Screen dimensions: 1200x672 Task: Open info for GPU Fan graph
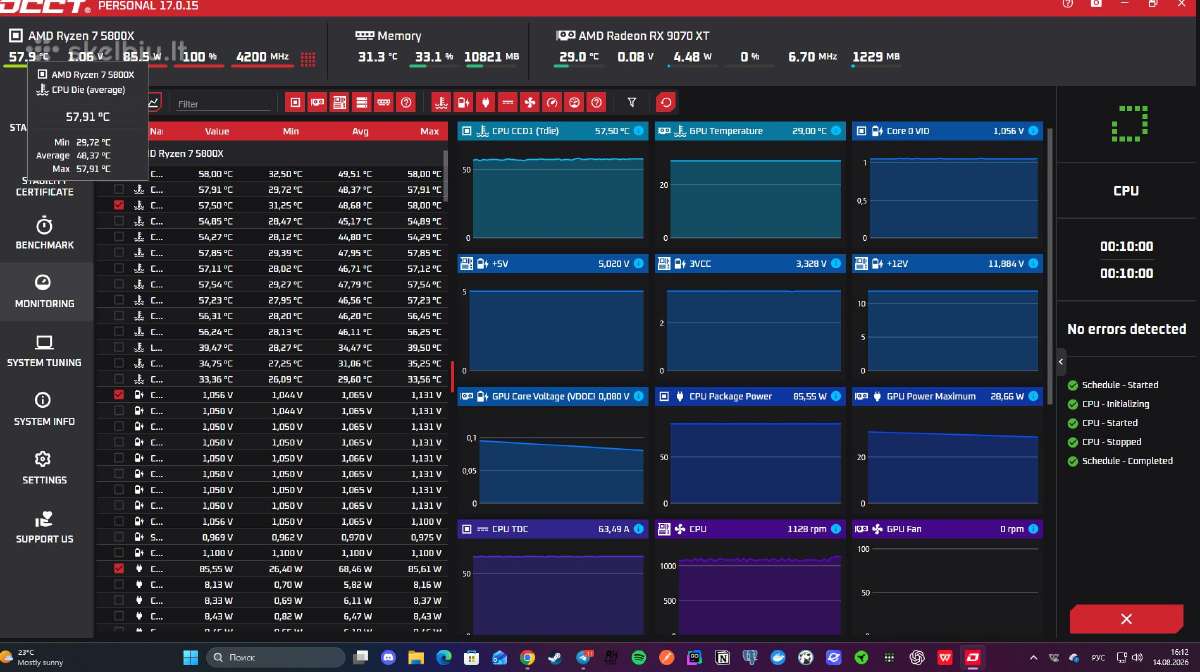coord(1033,528)
